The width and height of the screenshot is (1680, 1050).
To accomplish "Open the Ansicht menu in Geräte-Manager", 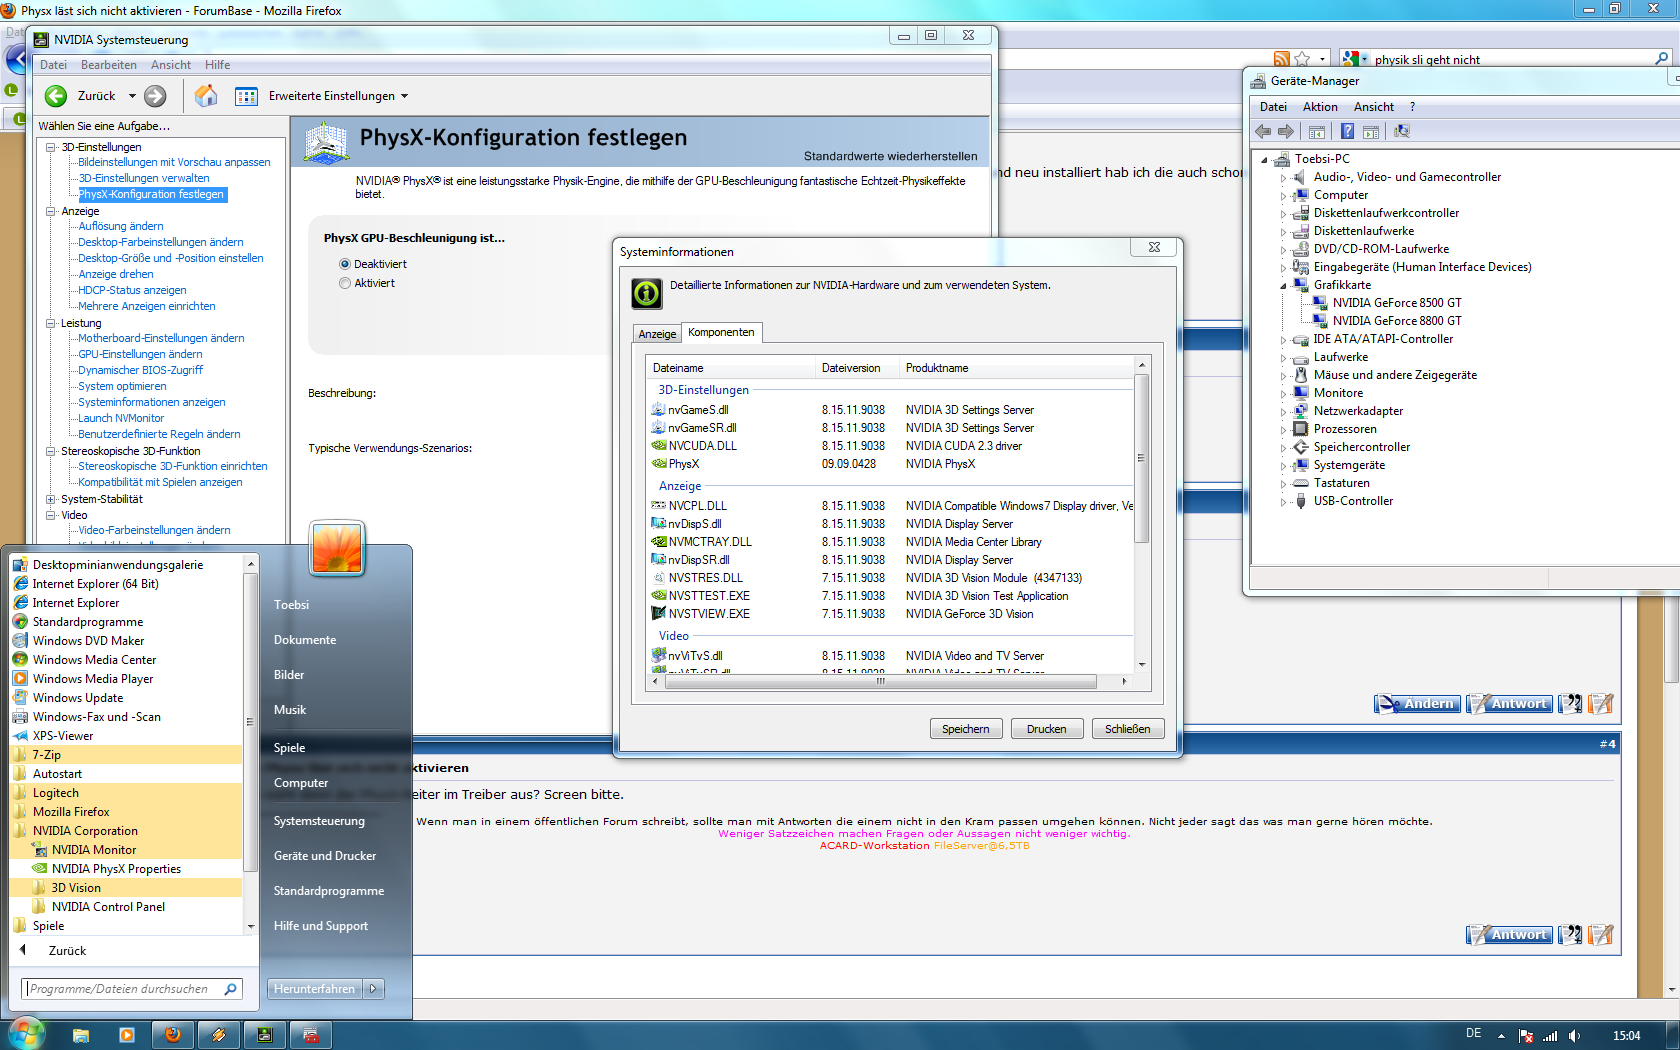I will 1374,107.
